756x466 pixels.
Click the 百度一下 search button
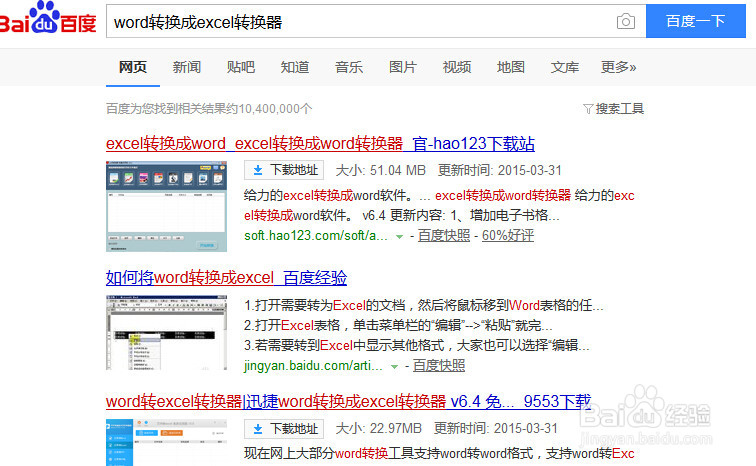pos(696,21)
